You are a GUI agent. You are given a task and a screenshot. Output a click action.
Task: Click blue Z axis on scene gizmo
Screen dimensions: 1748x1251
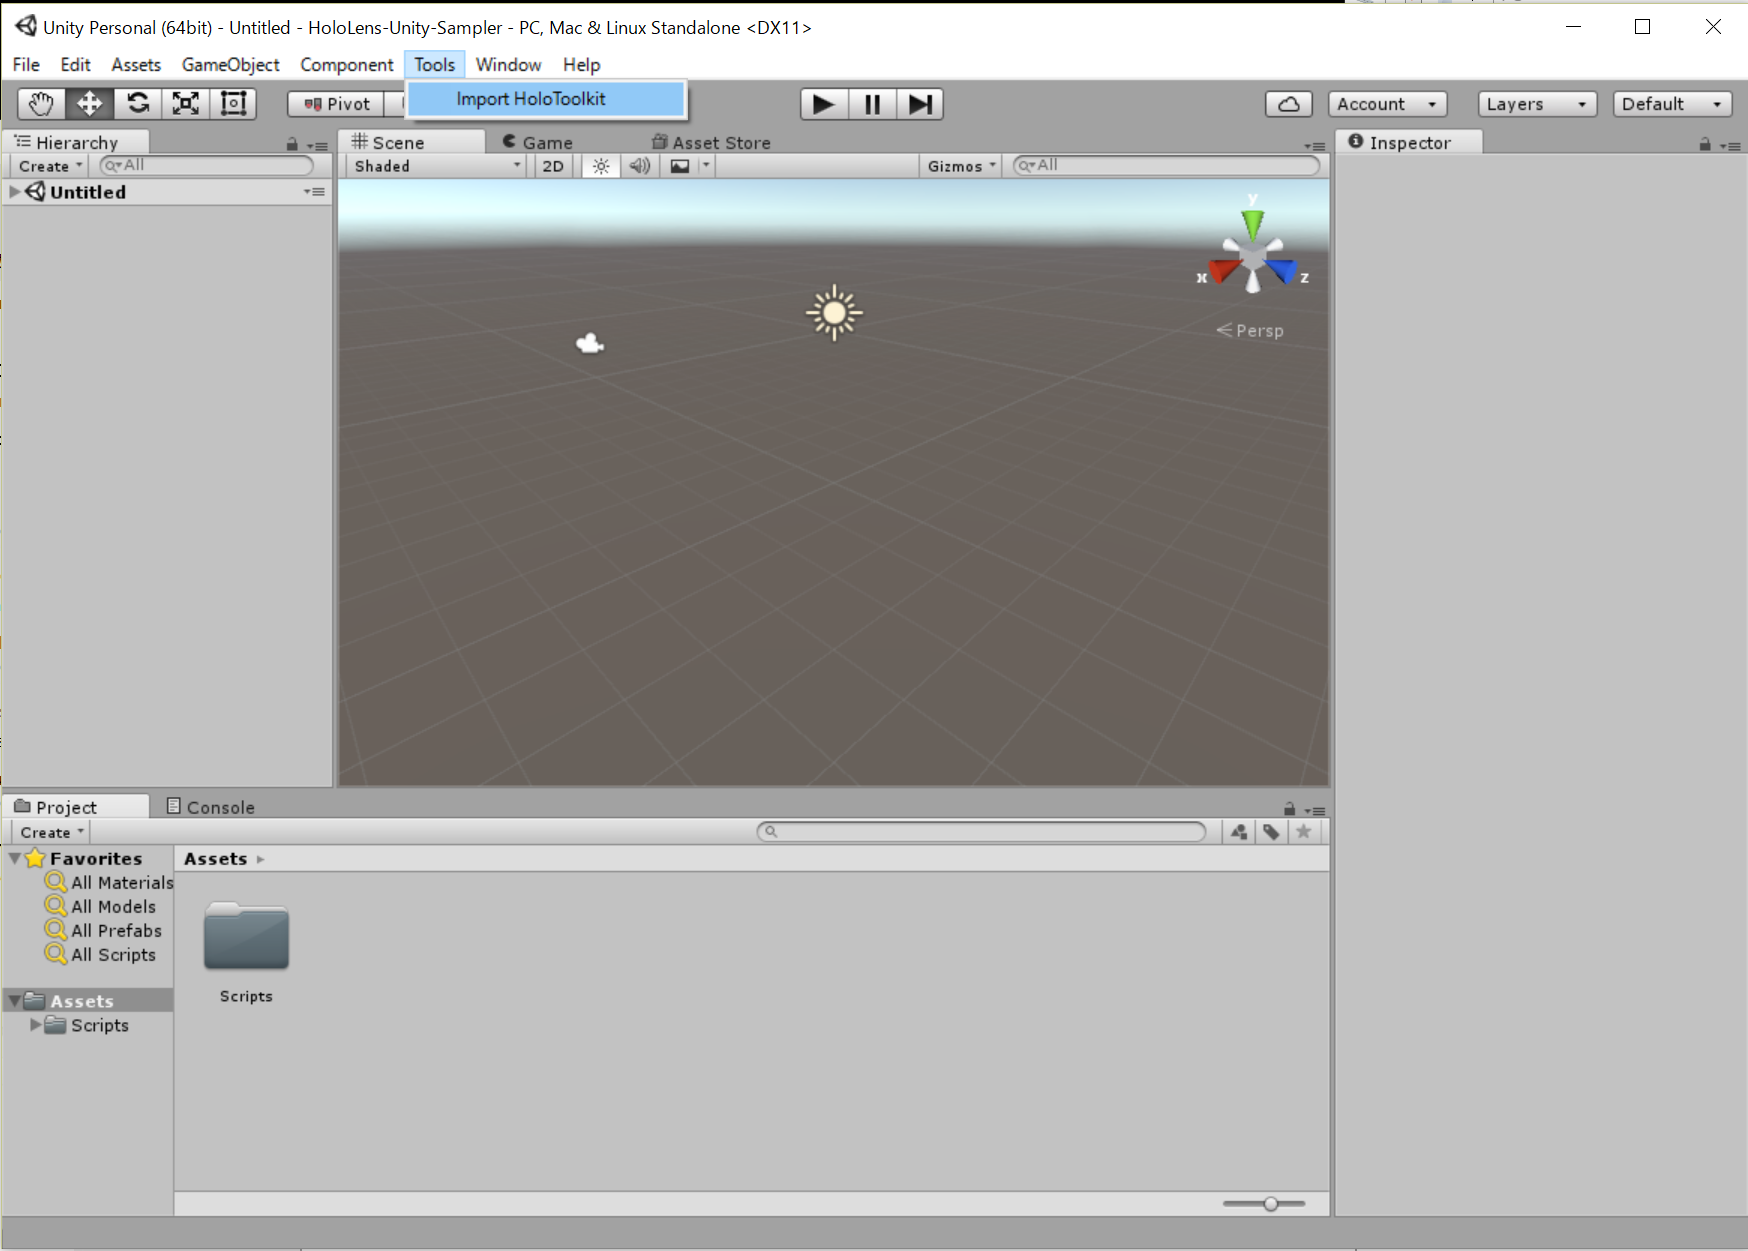(x=1282, y=270)
